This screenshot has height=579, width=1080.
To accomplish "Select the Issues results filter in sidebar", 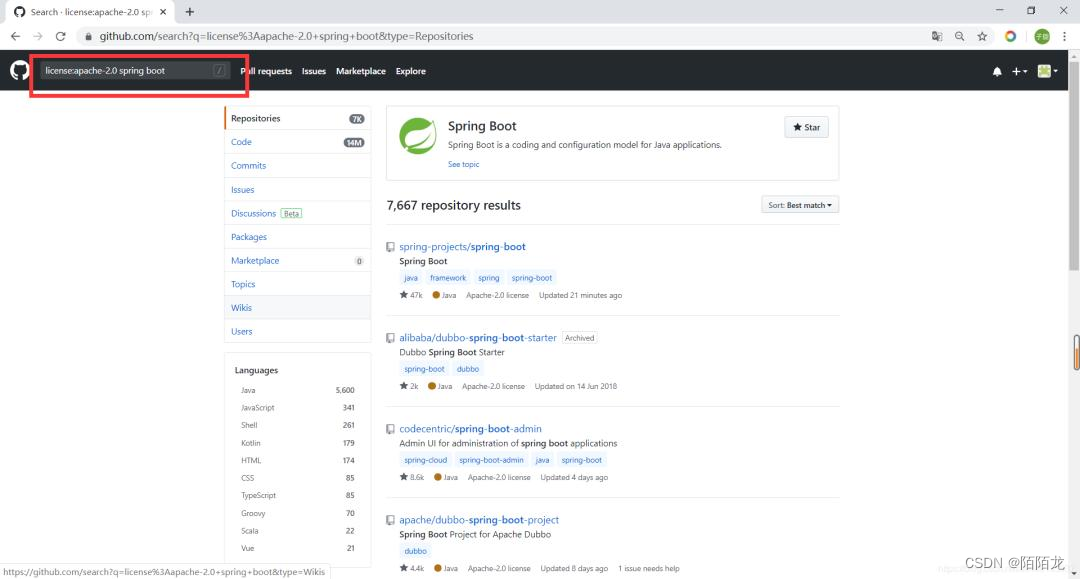I will [298, 189].
